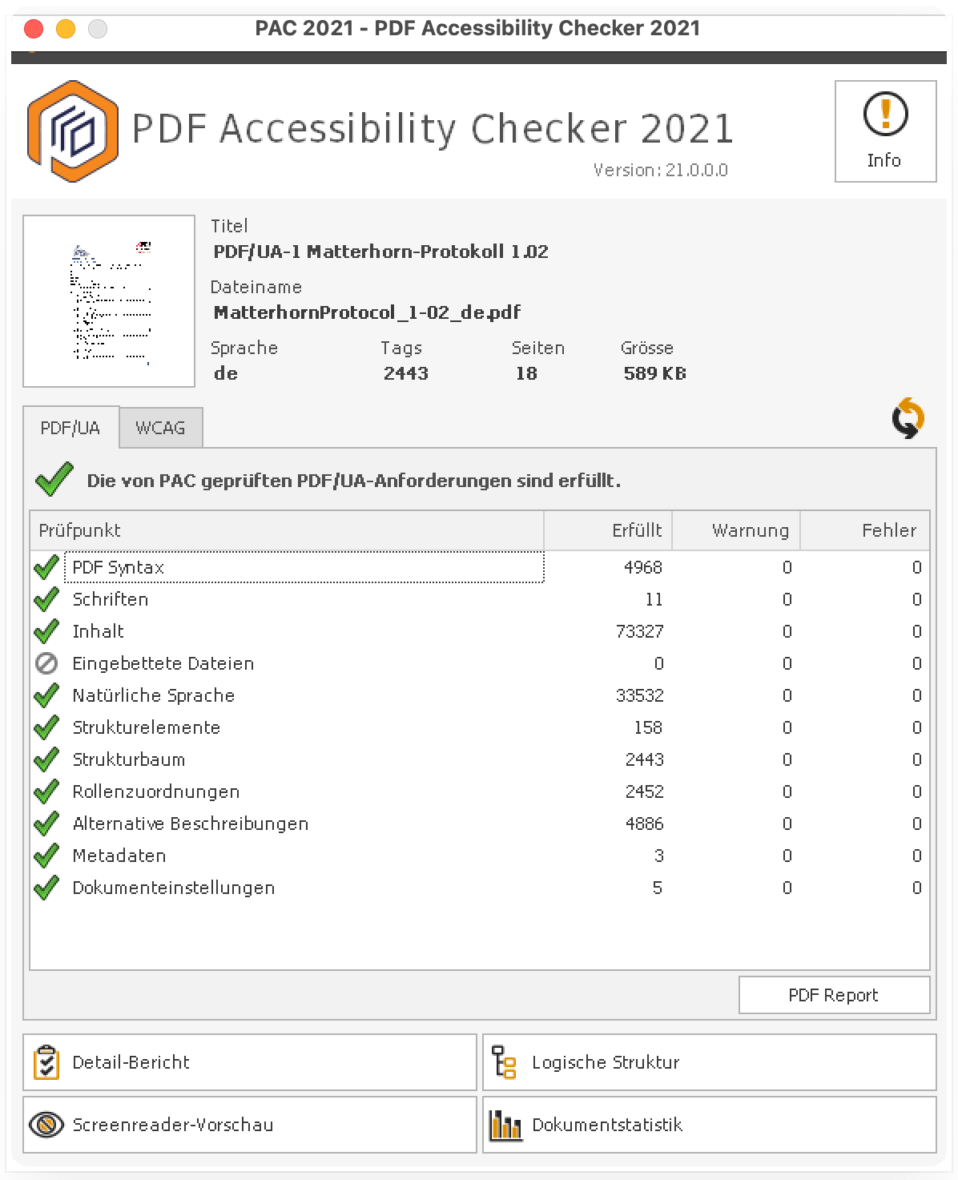Open the Info panel

884,131
